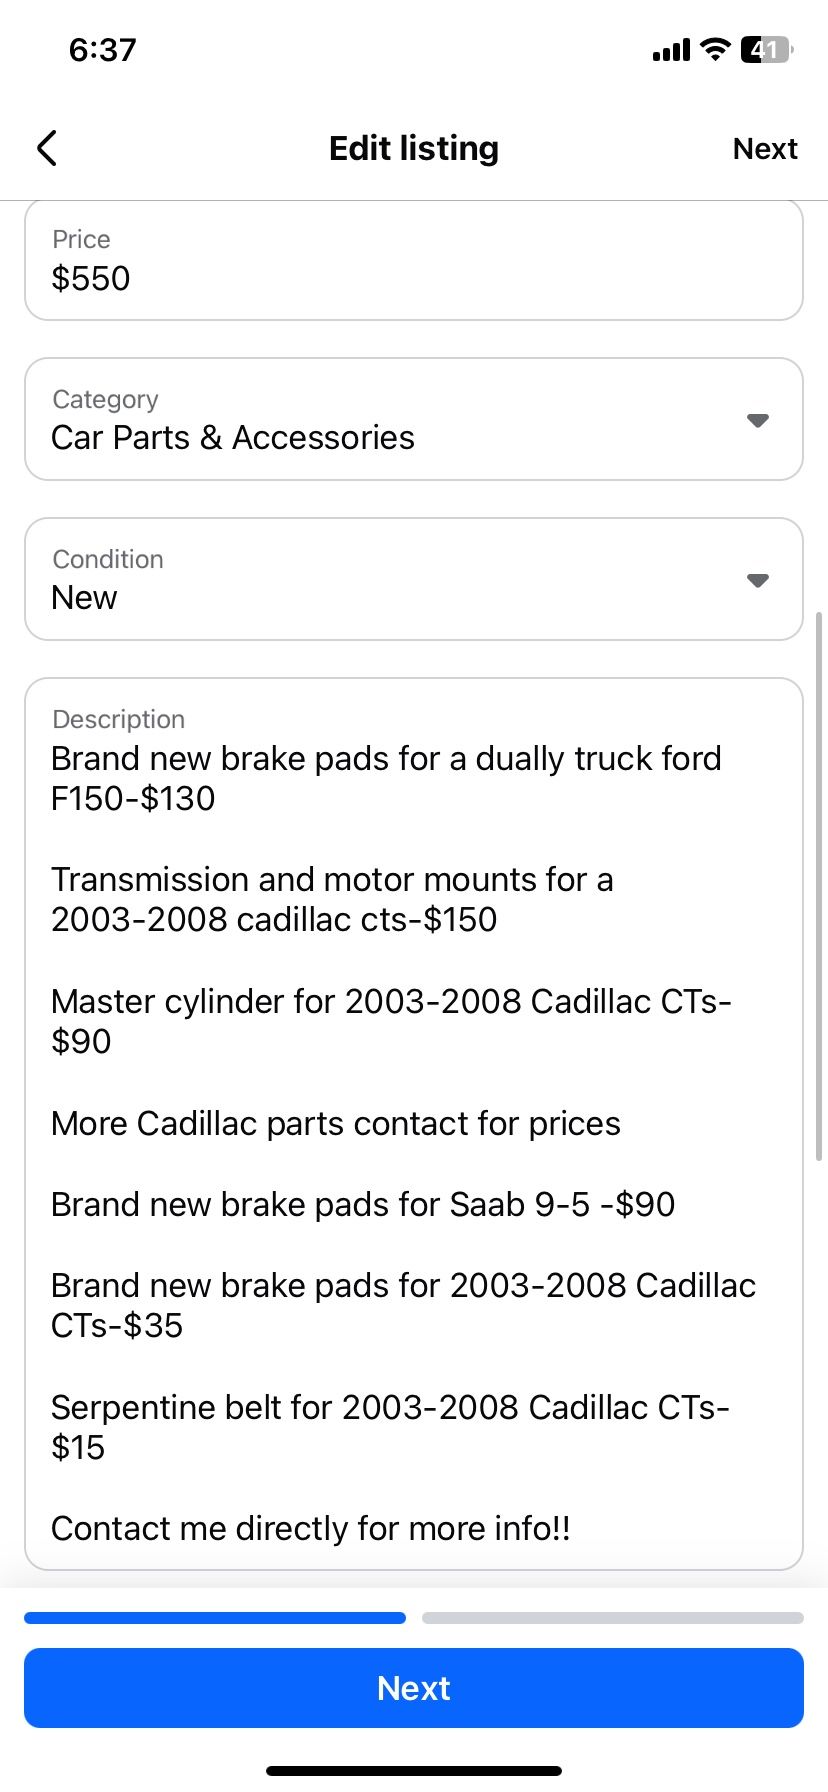Click the gray unfilled progress segment

point(613,1618)
